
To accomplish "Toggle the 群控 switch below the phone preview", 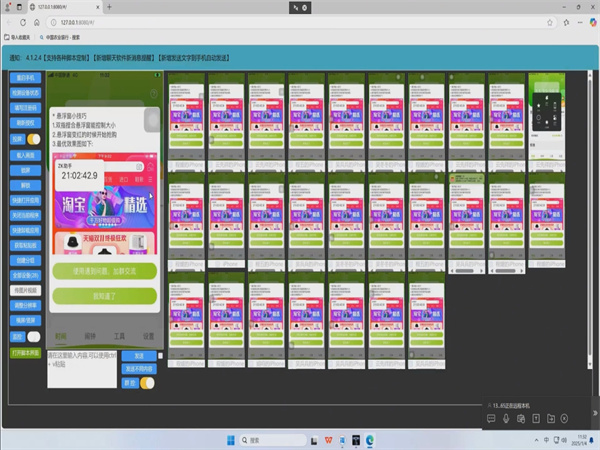I will tap(147, 382).
